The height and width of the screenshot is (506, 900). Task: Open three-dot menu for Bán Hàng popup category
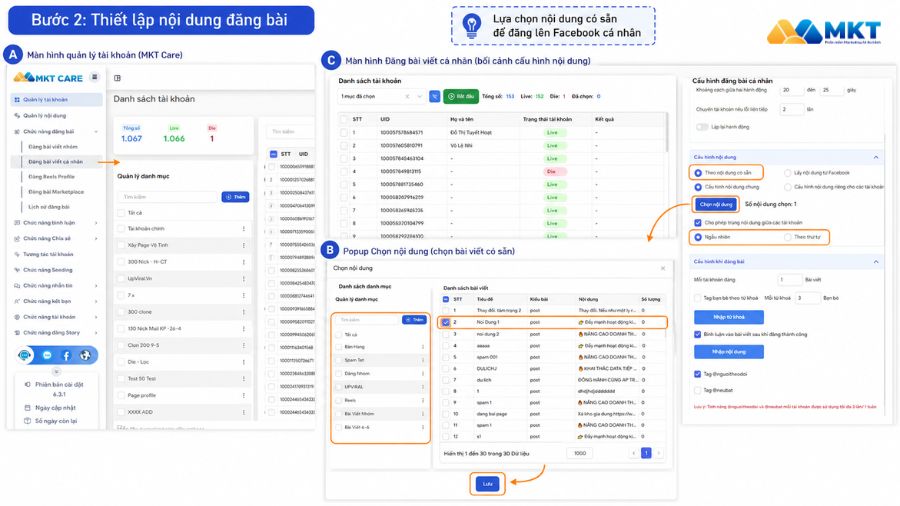click(423, 347)
